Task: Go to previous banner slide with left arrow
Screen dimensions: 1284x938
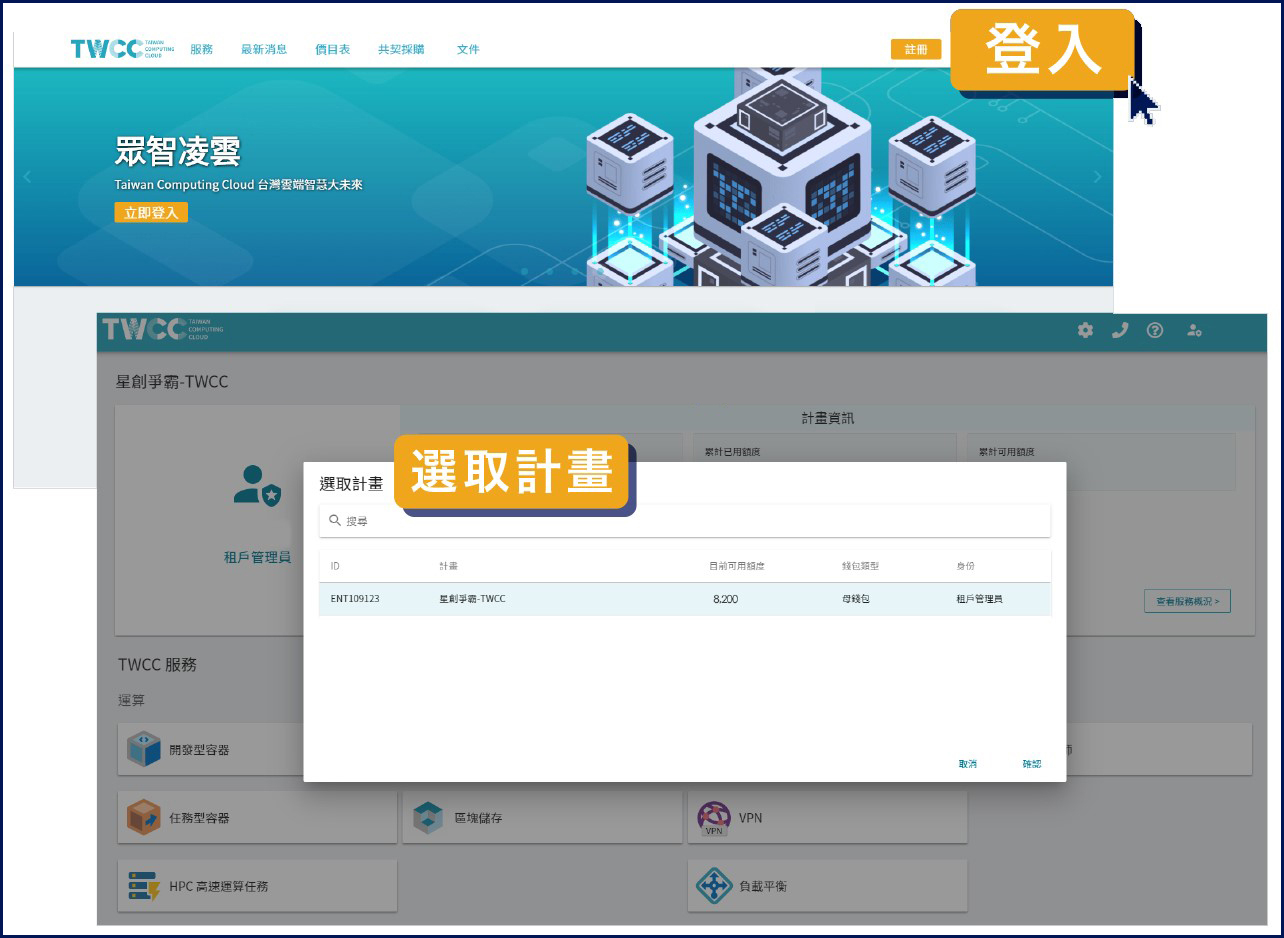Action: coord(27,177)
